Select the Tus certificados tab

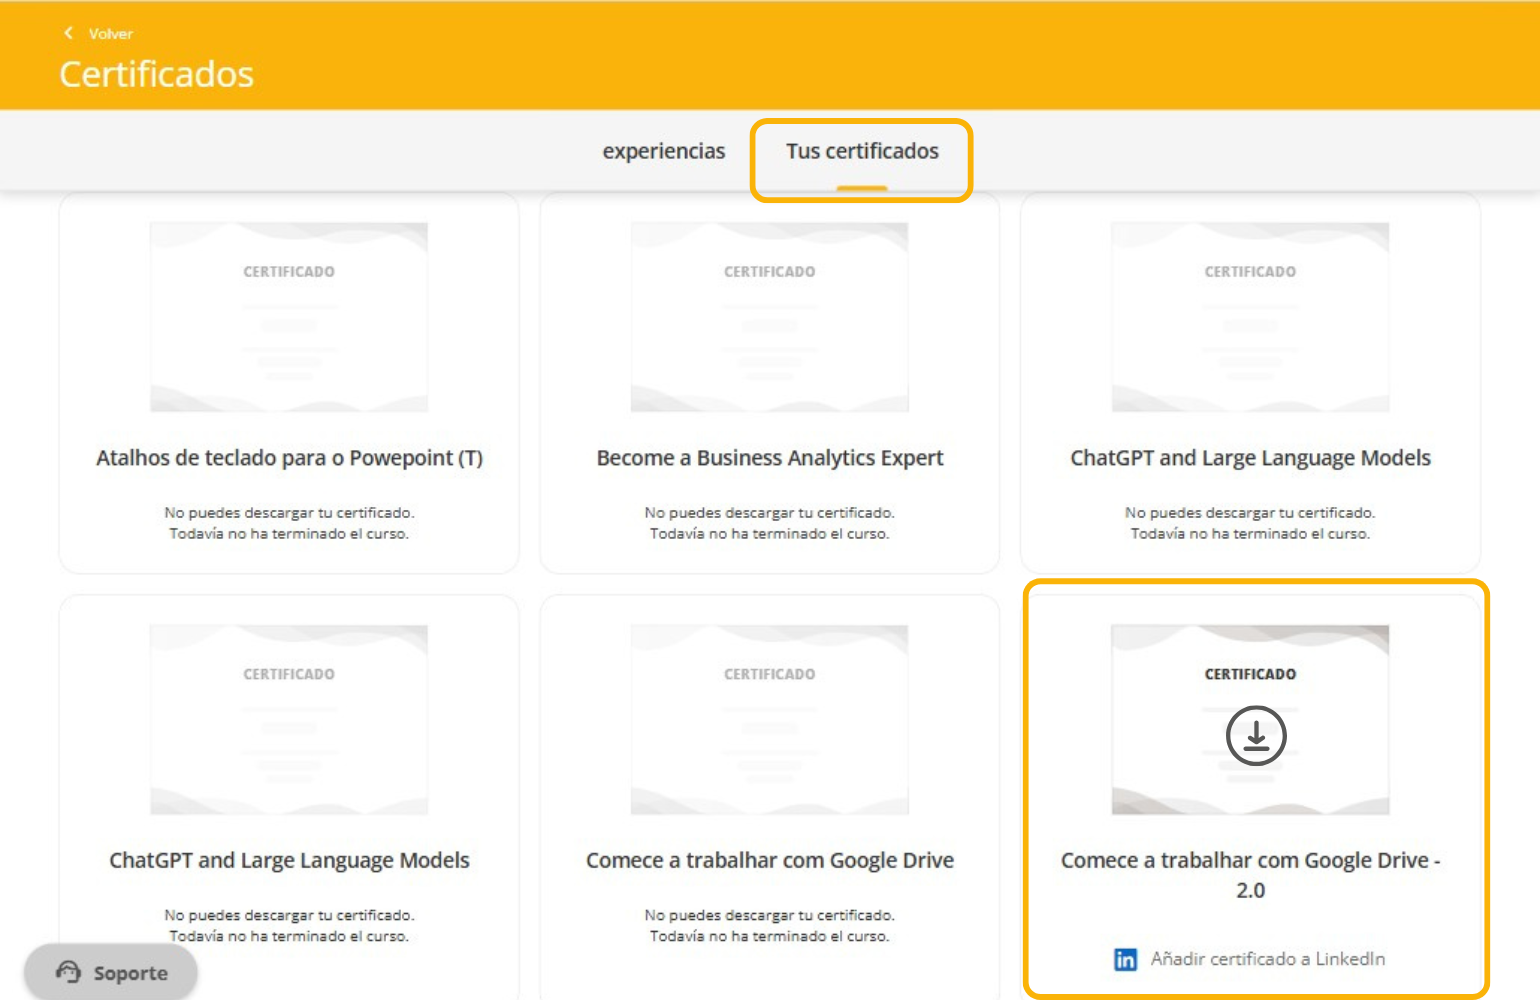pyautogui.click(x=861, y=151)
